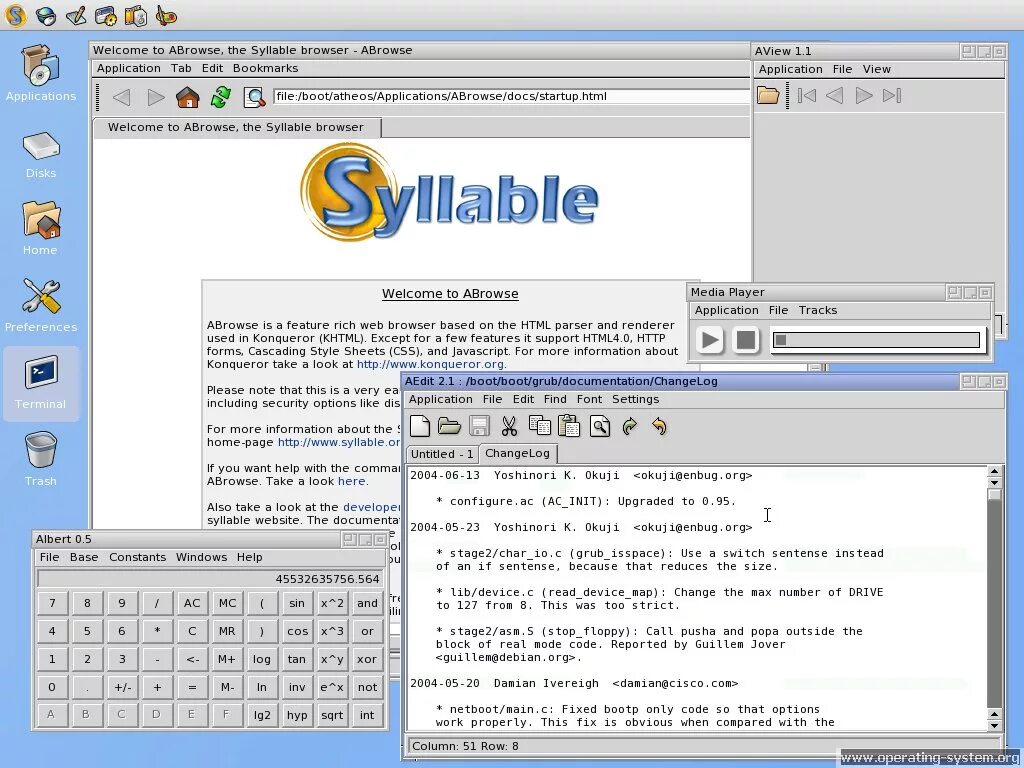The image size is (1024, 768).
Task: Follow the syllable.org home-page link
Action: [340, 442]
